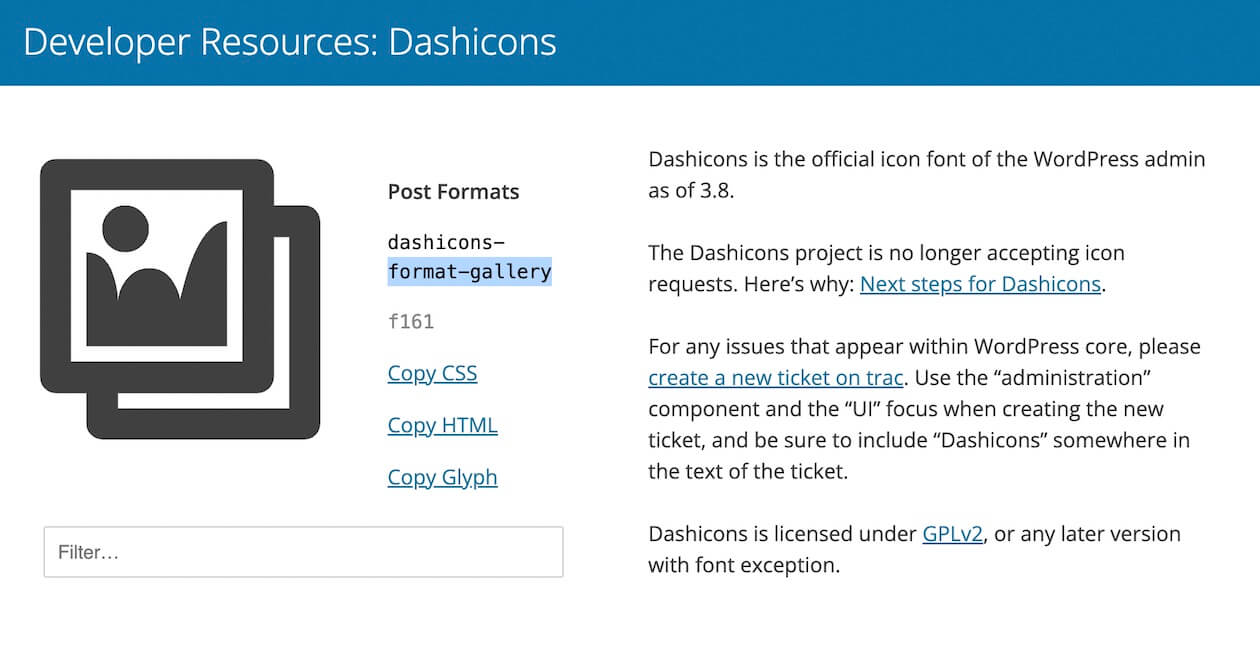Follow the create a new ticket on trac link

tap(775, 378)
